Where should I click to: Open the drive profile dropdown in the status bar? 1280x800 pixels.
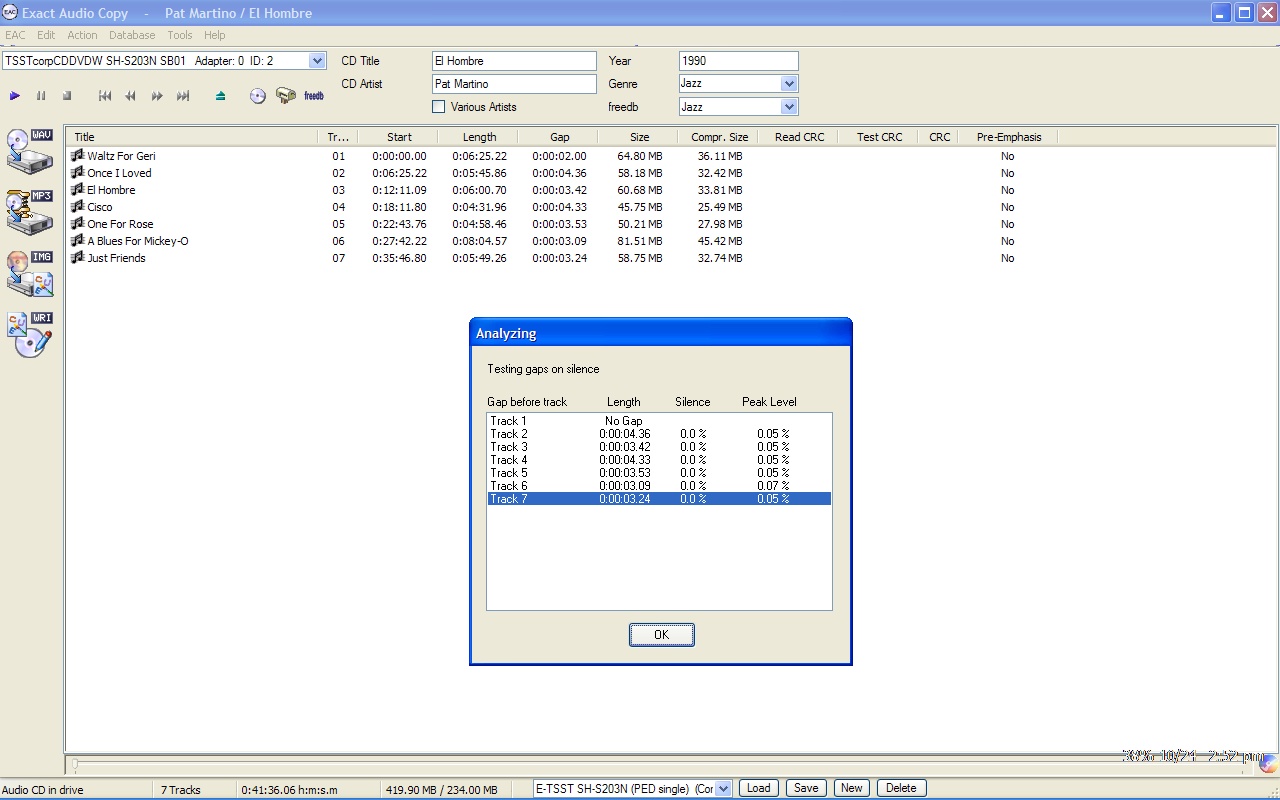pyautogui.click(x=724, y=789)
